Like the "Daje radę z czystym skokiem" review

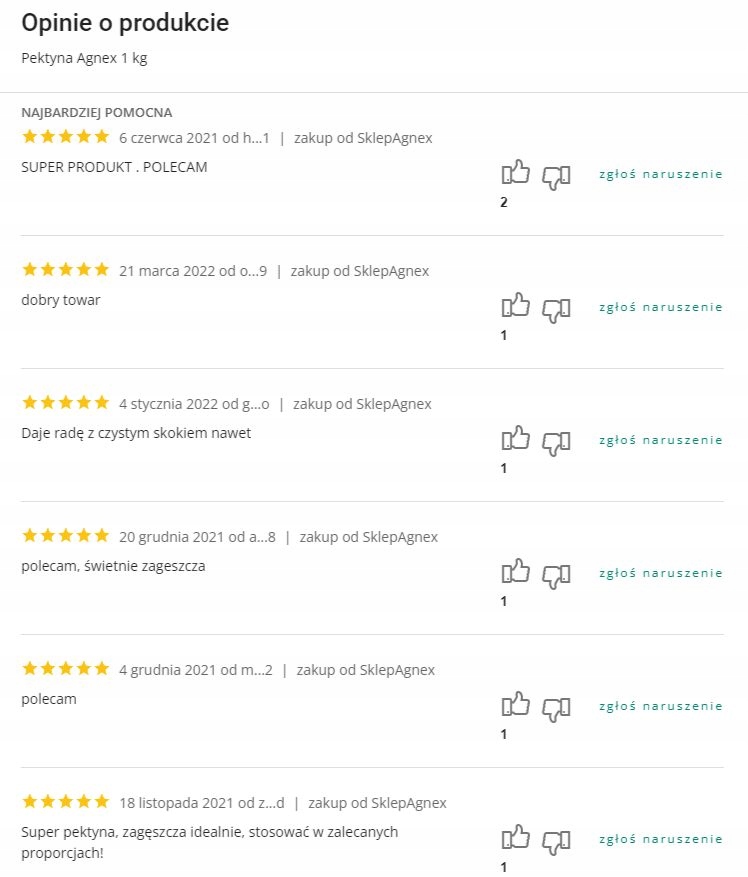click(515, 439)
